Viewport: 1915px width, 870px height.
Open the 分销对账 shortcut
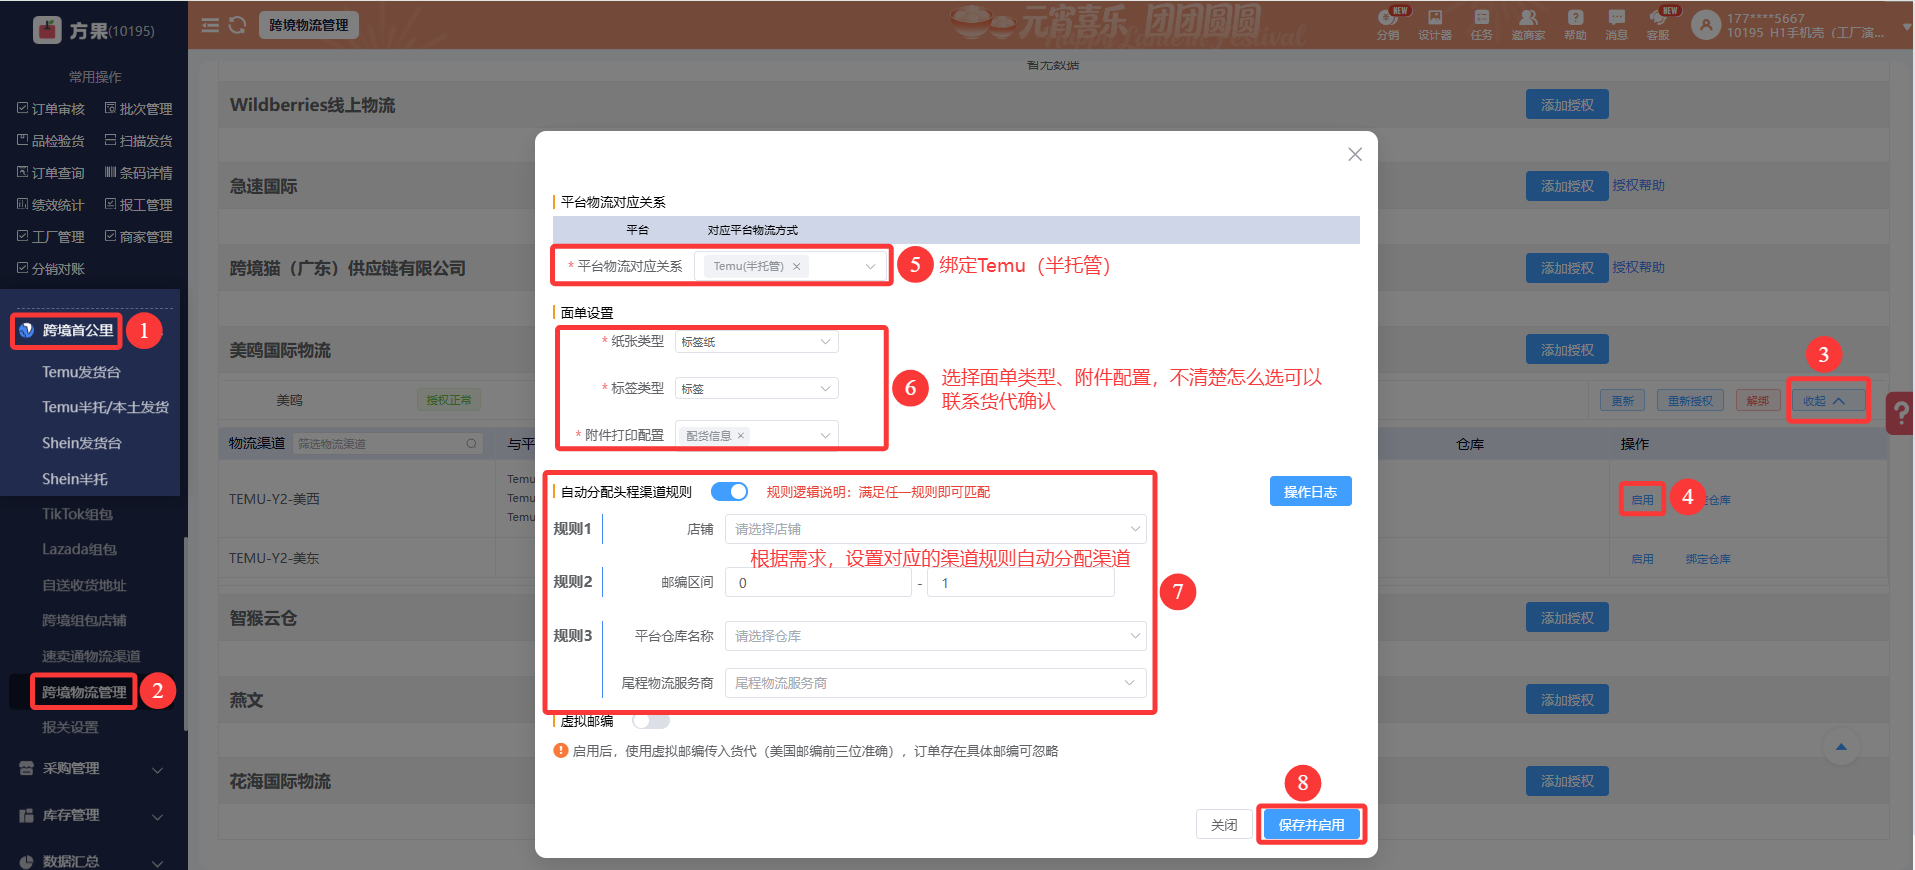(x=51, y=268)
